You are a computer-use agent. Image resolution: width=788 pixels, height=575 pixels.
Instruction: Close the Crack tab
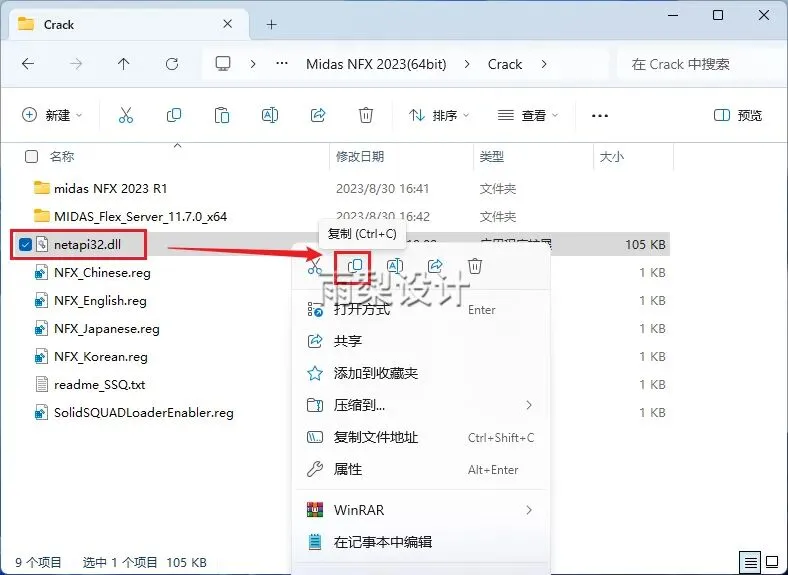[228, 24]
